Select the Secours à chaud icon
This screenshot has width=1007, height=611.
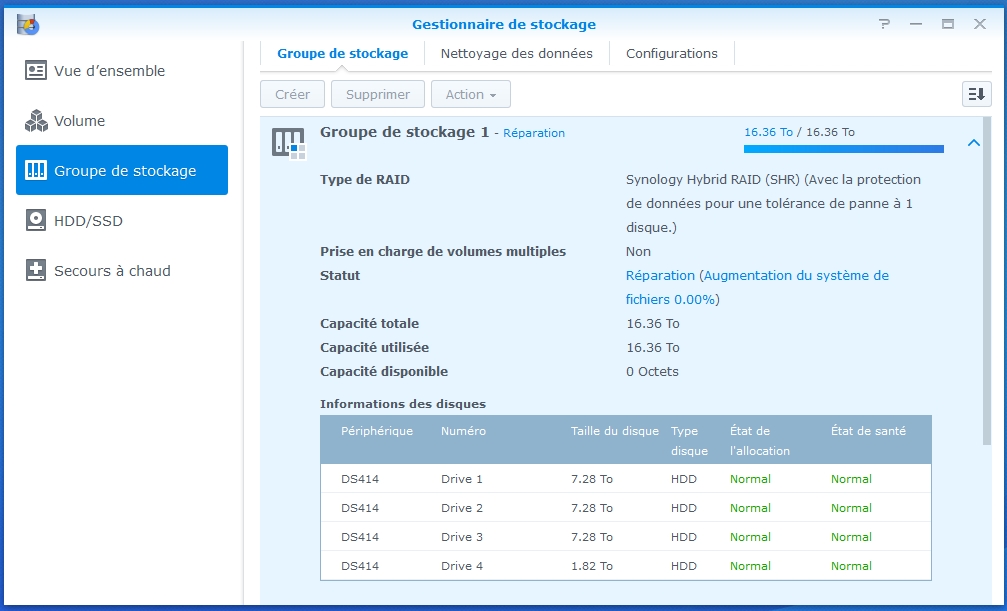[36, 271]
